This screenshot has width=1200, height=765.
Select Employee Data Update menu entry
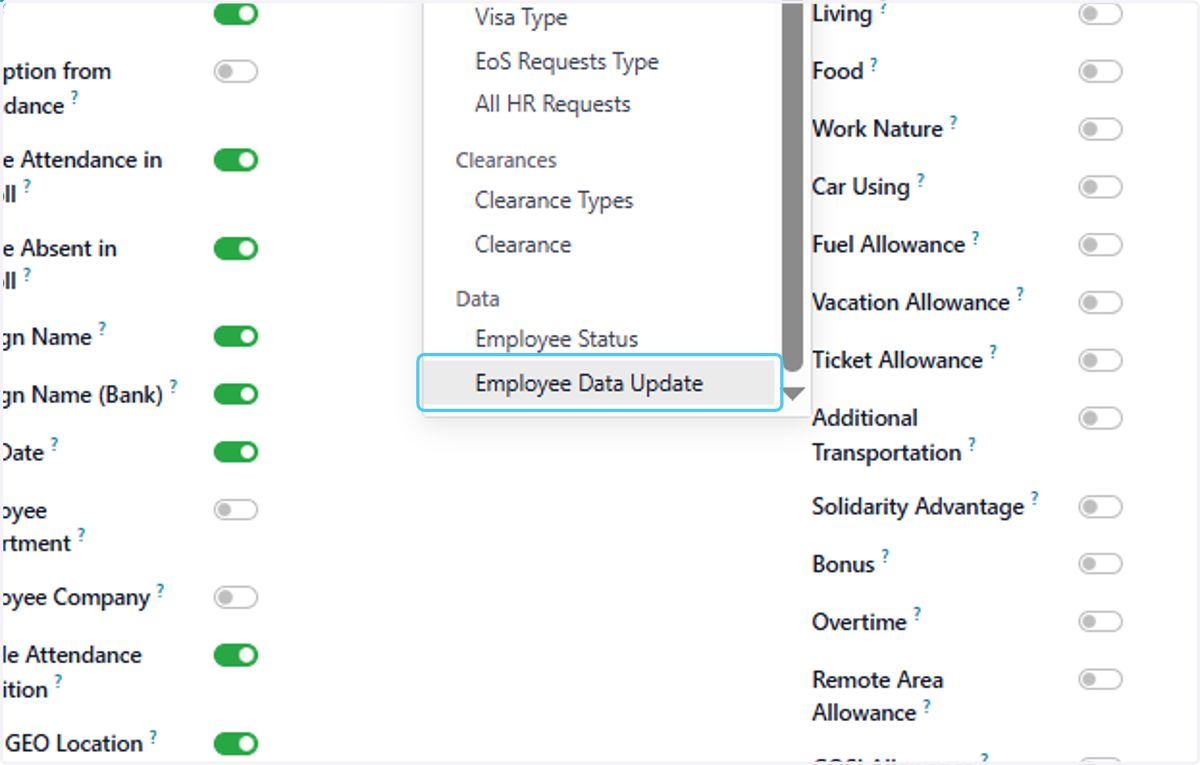tap(598, 383)
